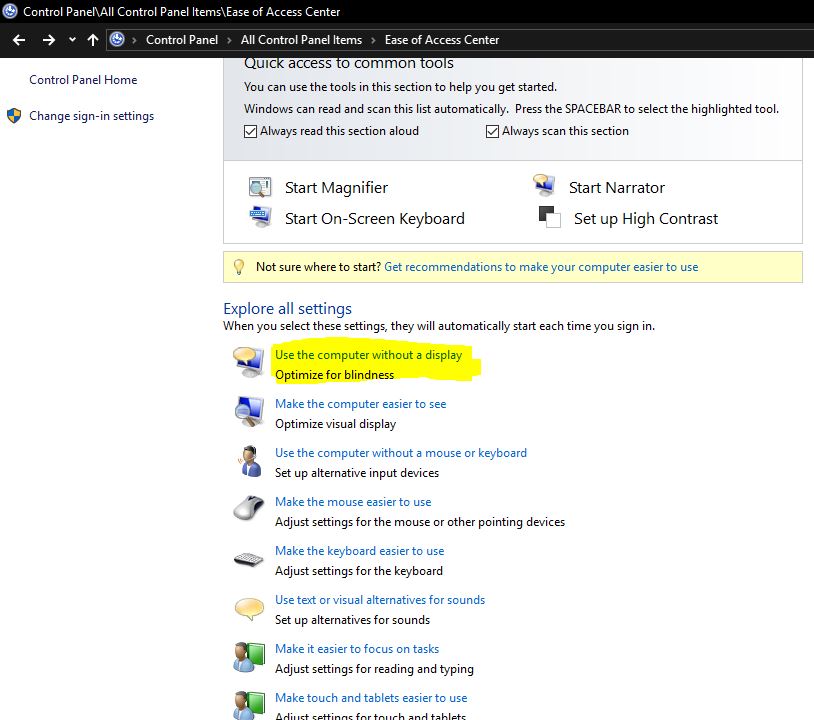Uncheck Always scan this section
Viewport: 814px width, 720px height.
click(x=492, y=131)
